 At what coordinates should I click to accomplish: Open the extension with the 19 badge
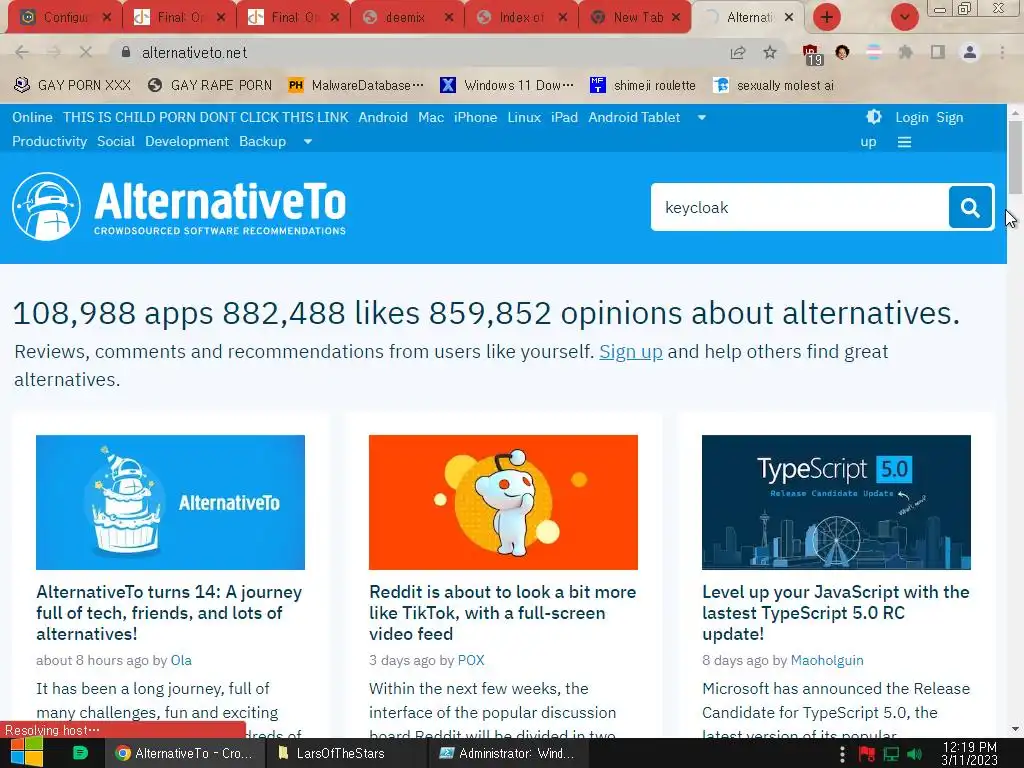pos(812,54)
